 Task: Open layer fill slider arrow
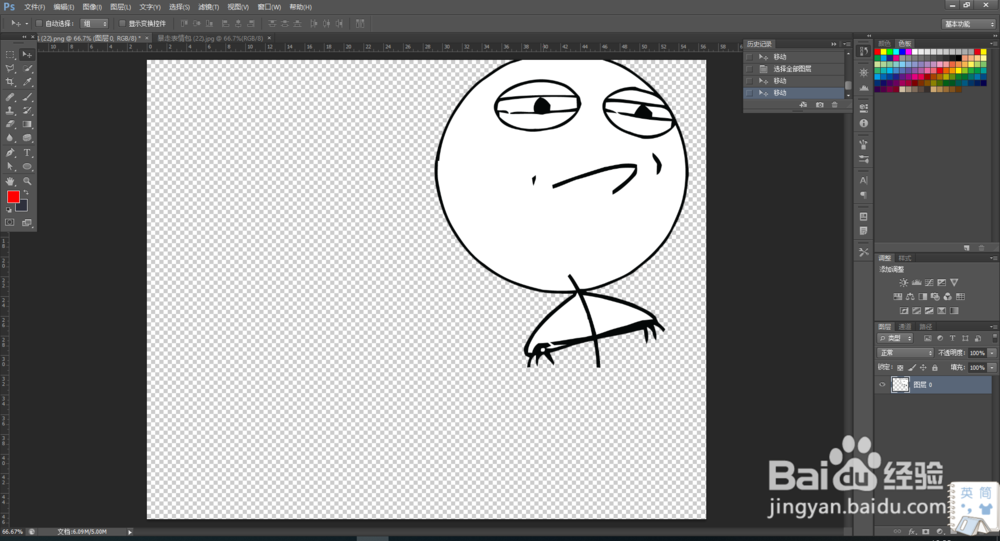tap(992, 367)
